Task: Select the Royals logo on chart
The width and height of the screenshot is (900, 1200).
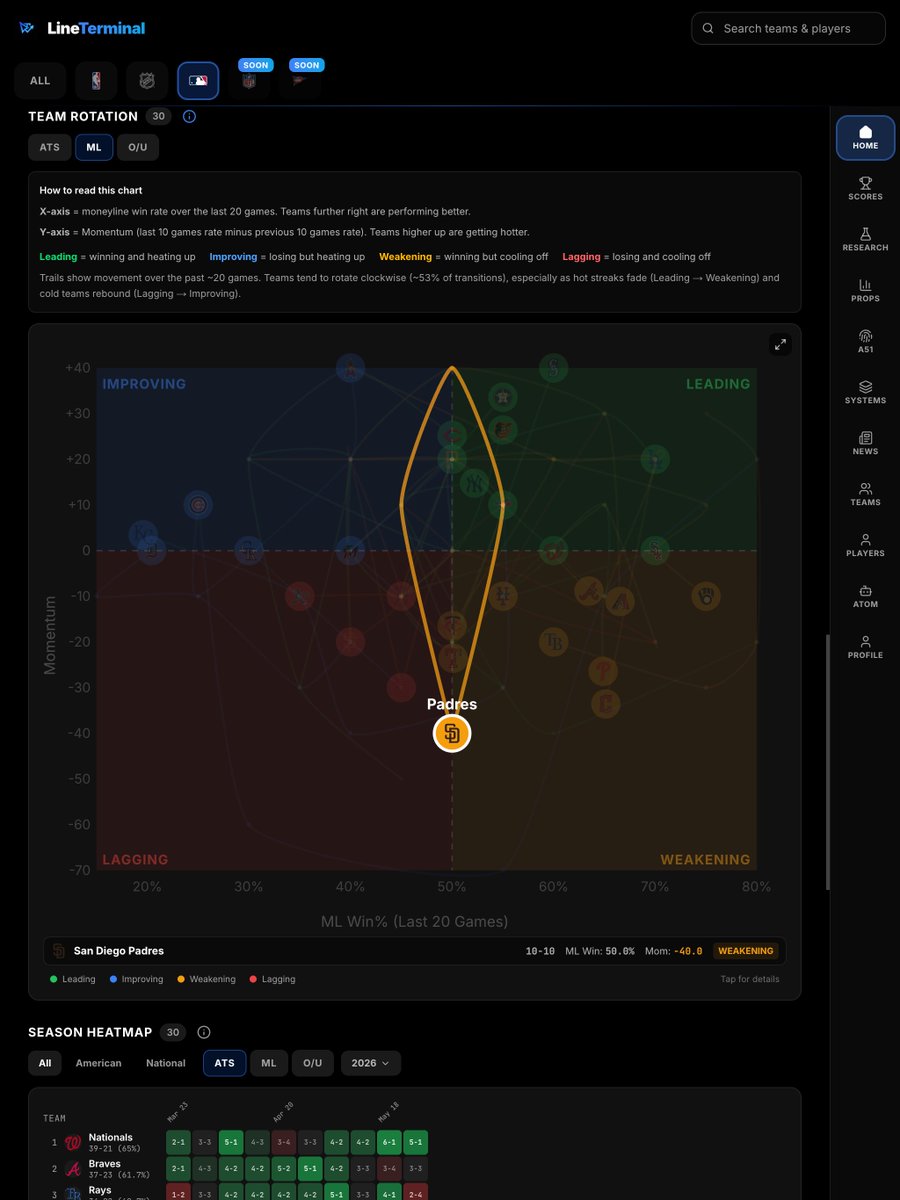Action: (143, 534)
